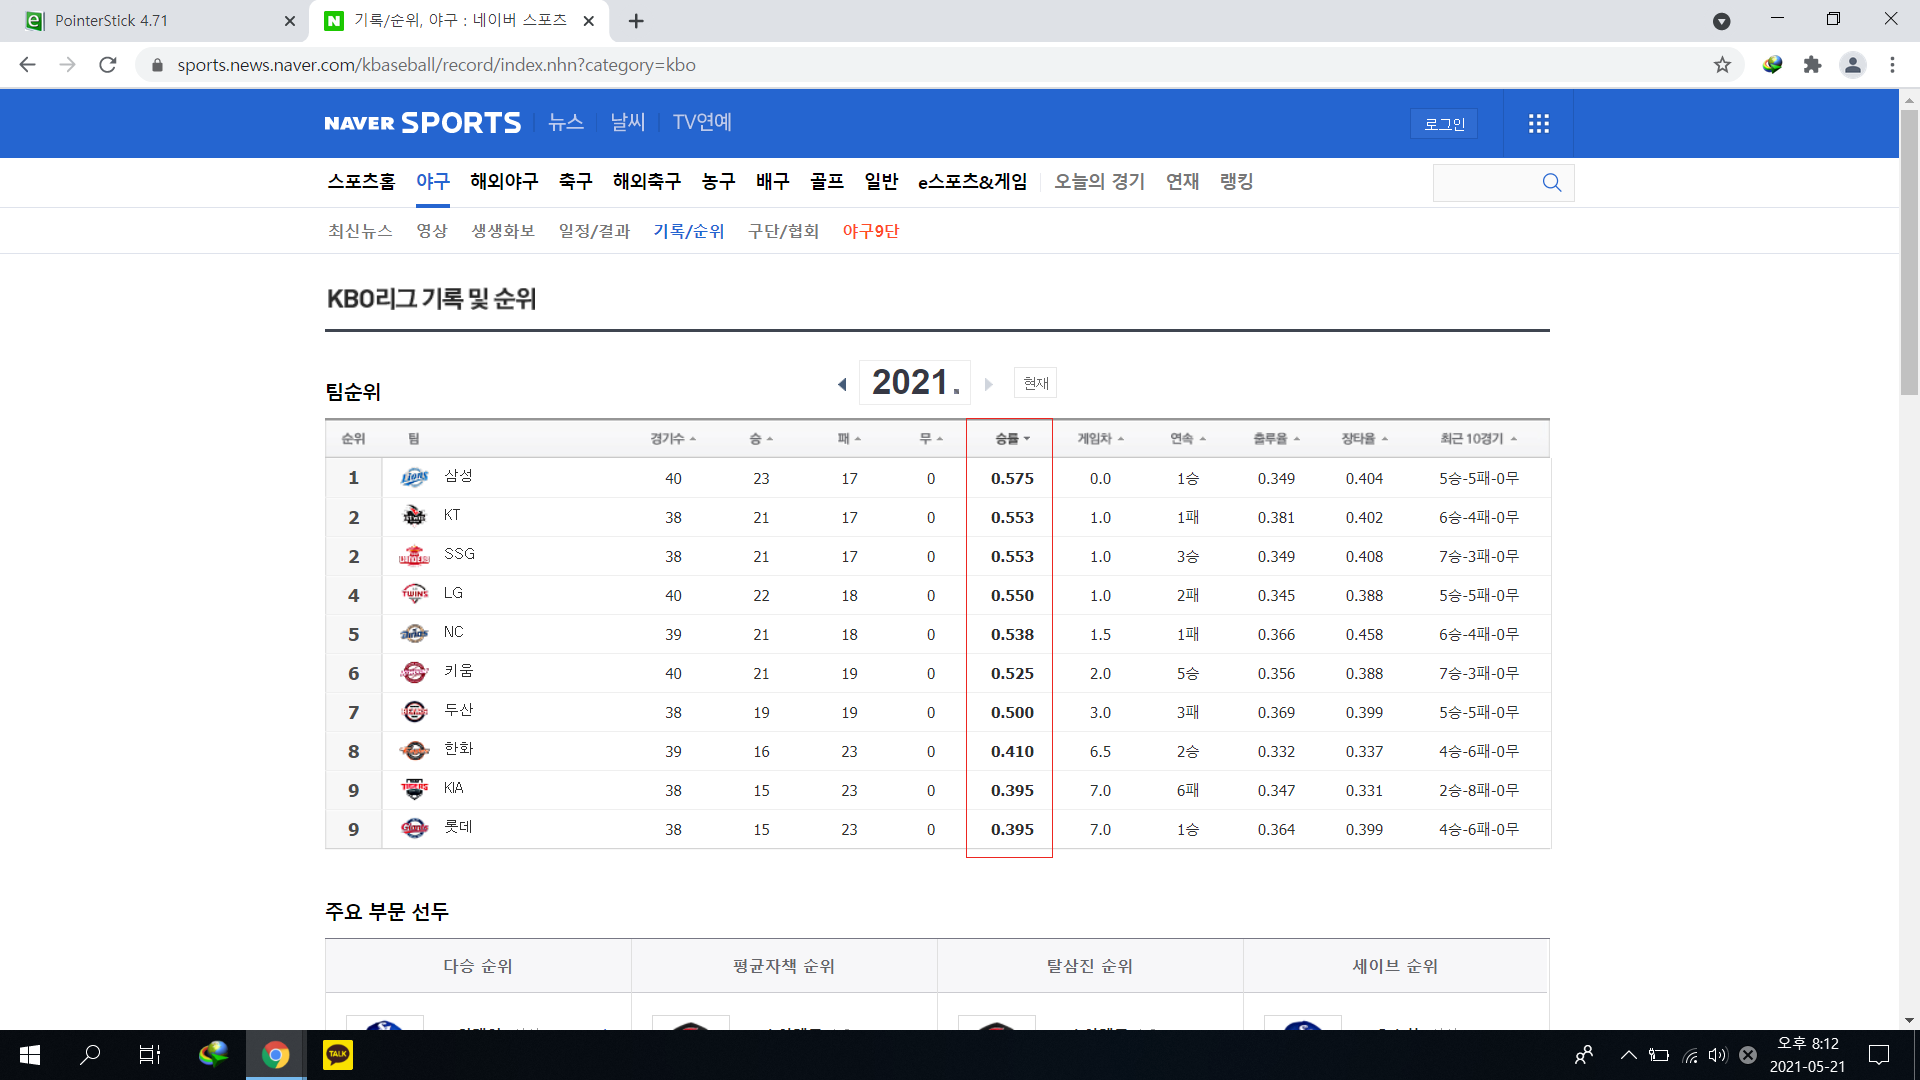Sort table by 무 column

pos(931,439)
